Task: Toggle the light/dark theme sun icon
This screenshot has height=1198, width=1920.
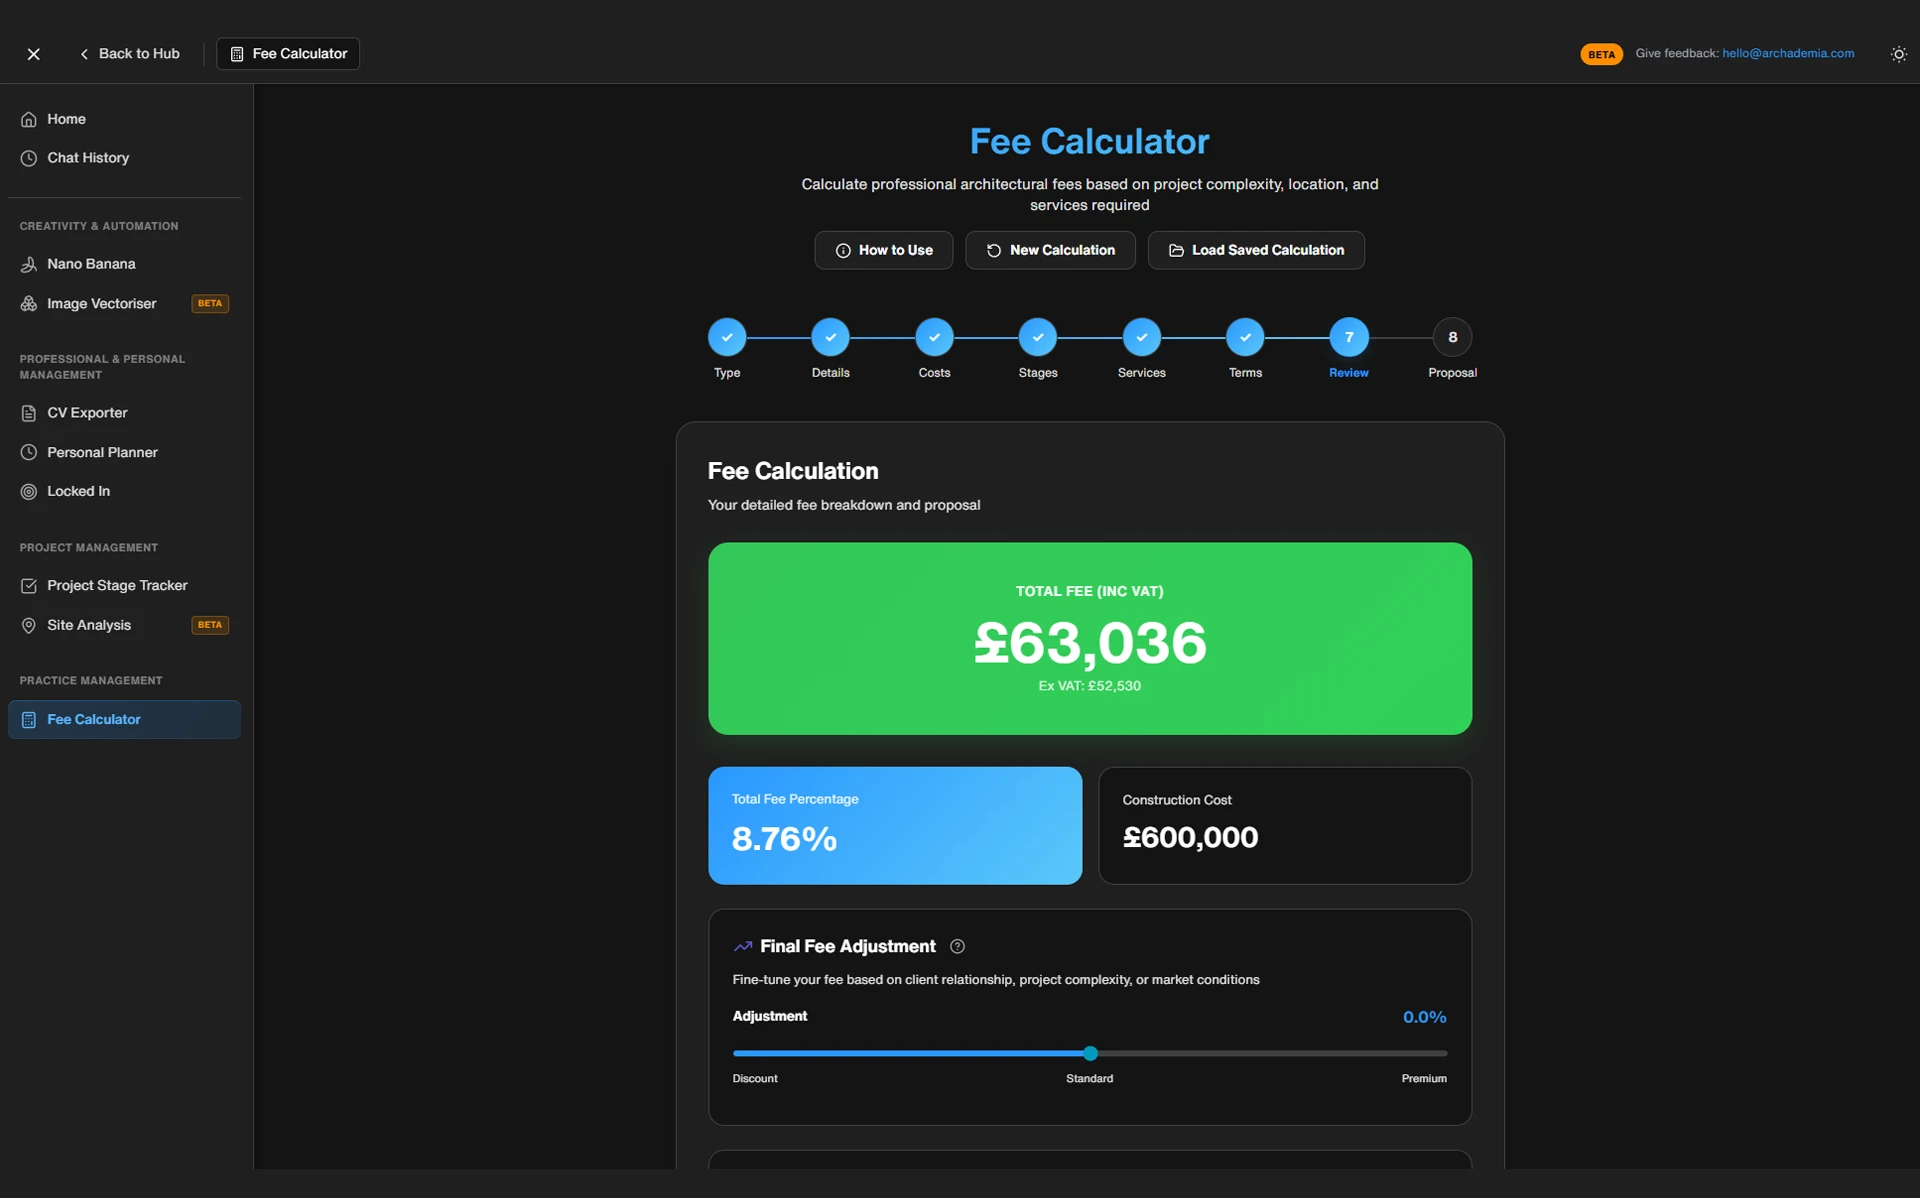Action: pos(1898,54)
